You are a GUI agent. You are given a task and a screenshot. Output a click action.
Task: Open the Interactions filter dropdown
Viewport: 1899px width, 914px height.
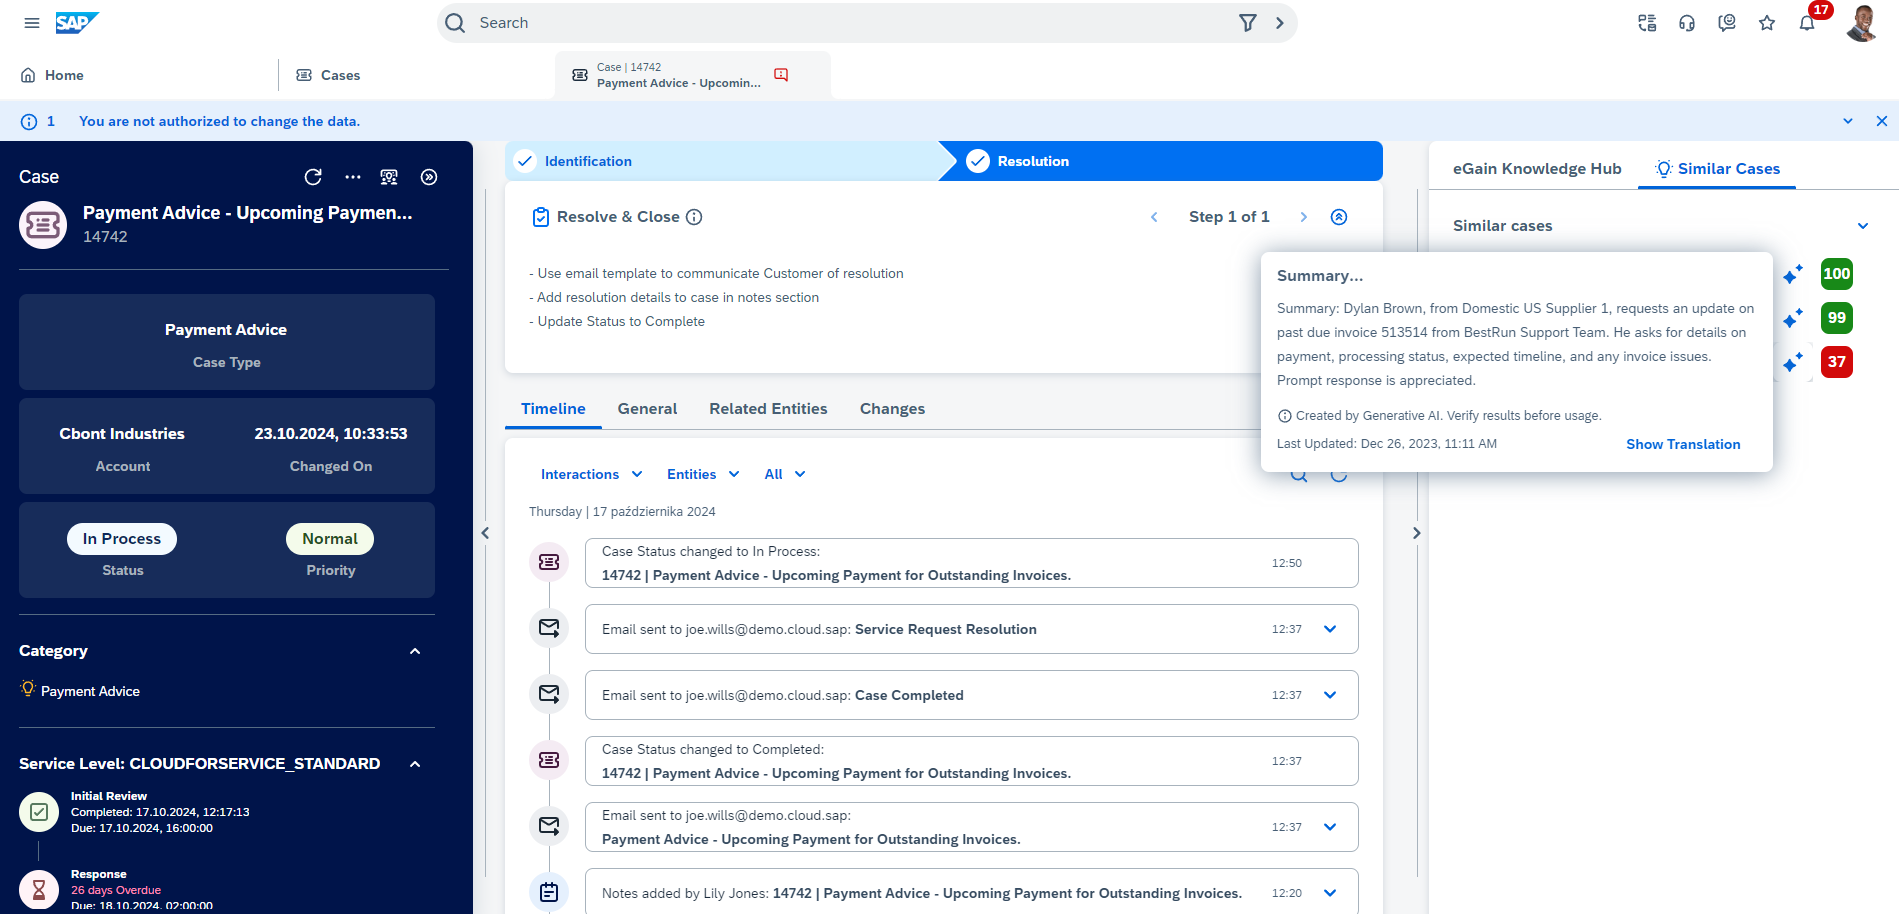(x=591, y=474)
